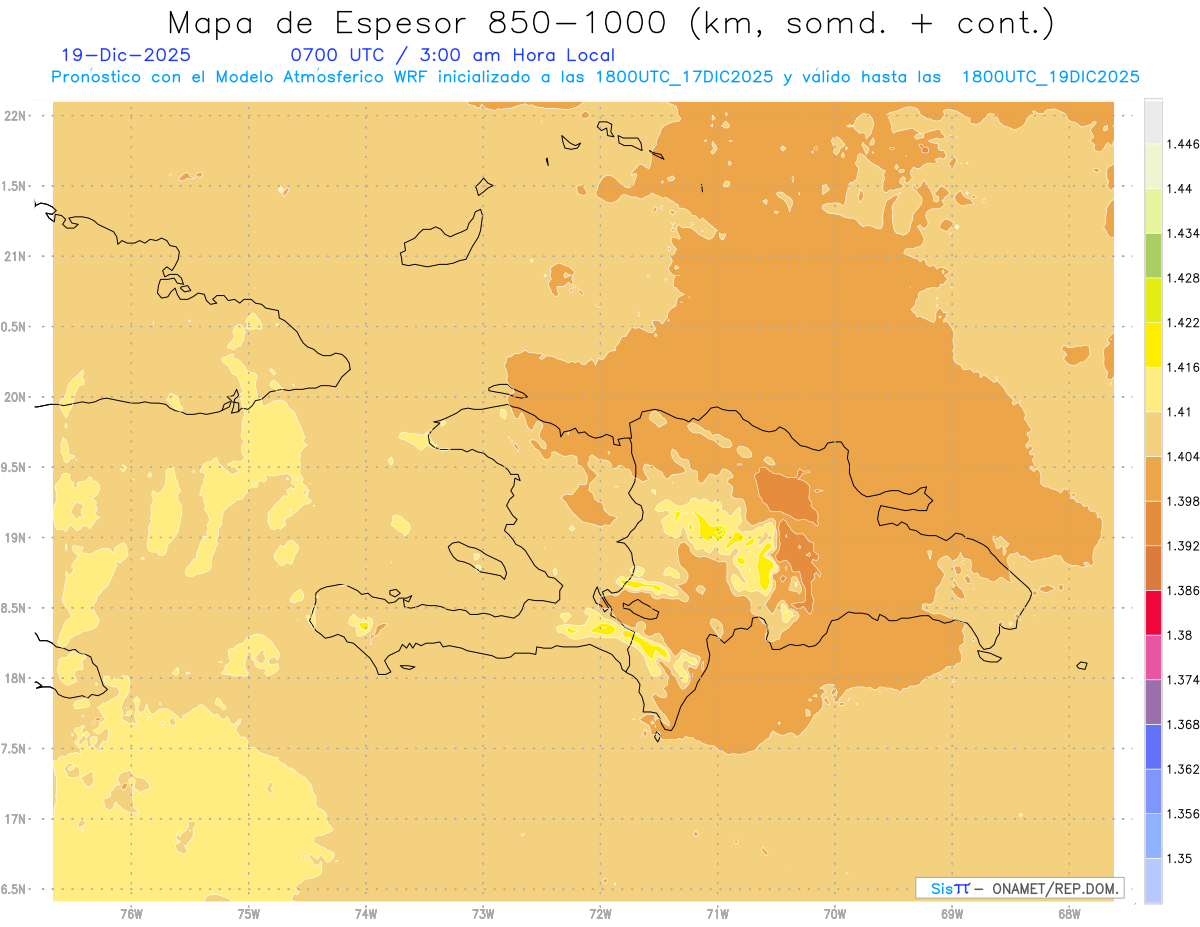Click the longitude axis label 71W
The height and width of the screenshot is (927, 1200).
[x=717, y=913]
